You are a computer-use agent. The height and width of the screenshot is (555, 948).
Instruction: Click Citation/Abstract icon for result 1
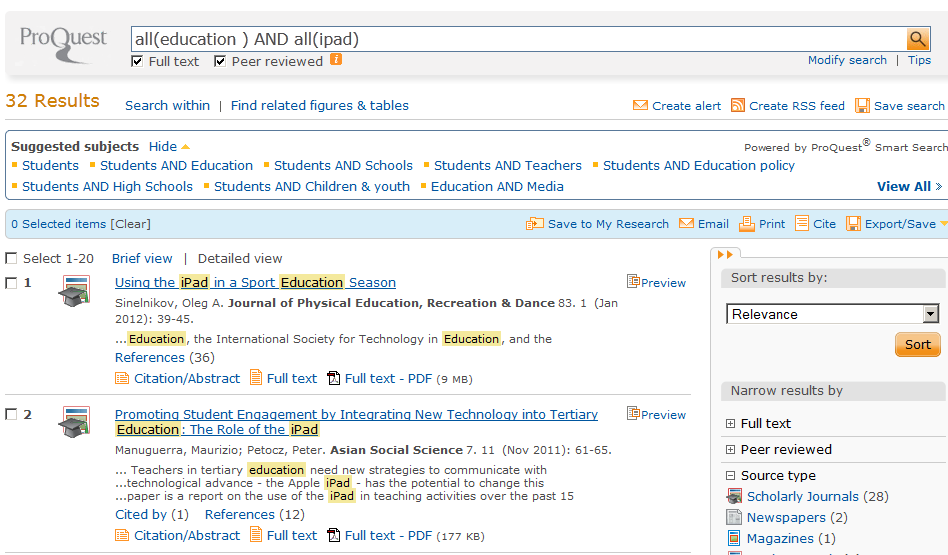coord(122,378)
